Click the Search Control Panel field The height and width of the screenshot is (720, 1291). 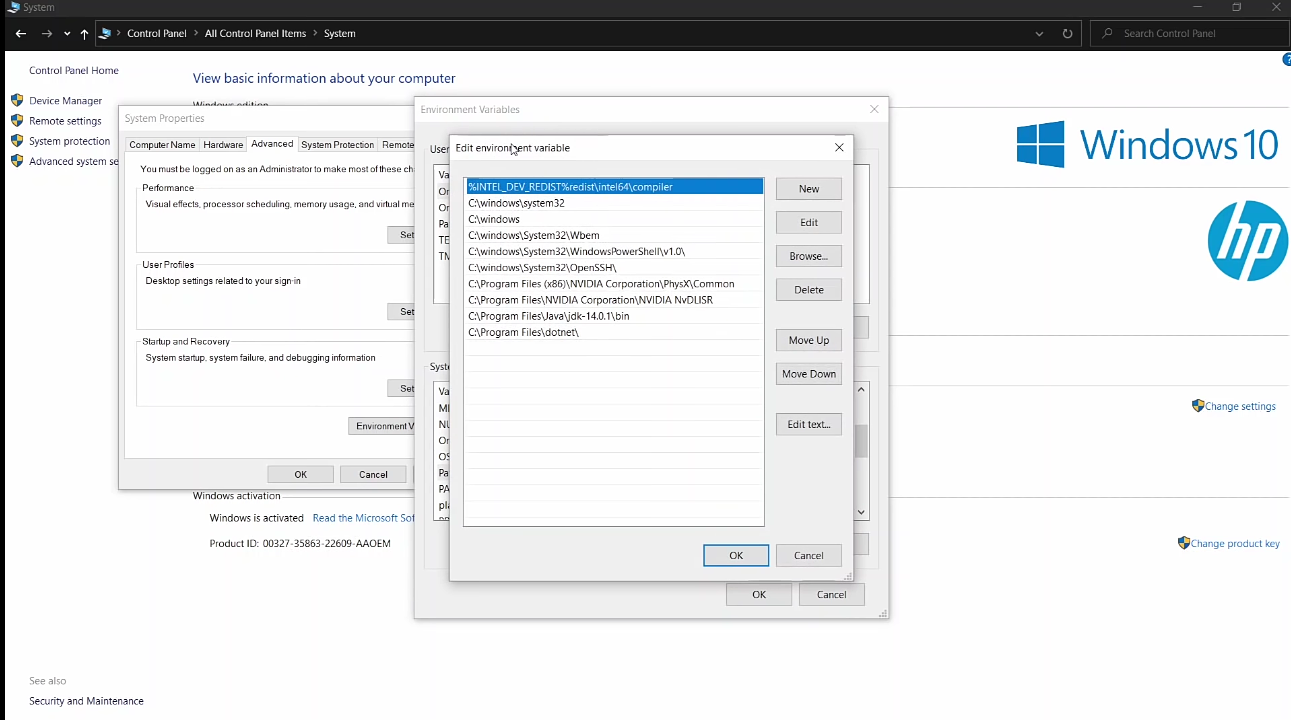[1190, 34]
